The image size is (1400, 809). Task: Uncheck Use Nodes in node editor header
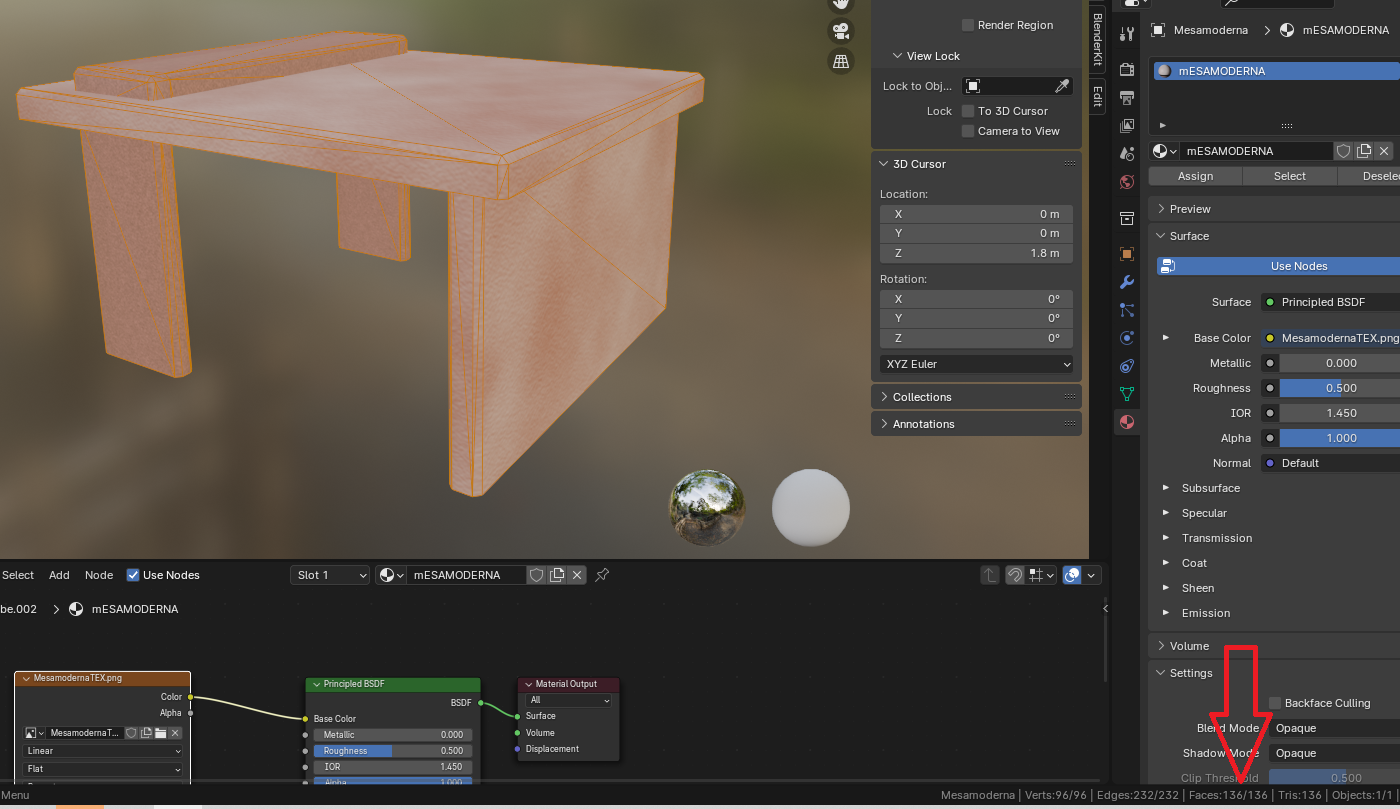pyautogui.click(x=133, y=575)
